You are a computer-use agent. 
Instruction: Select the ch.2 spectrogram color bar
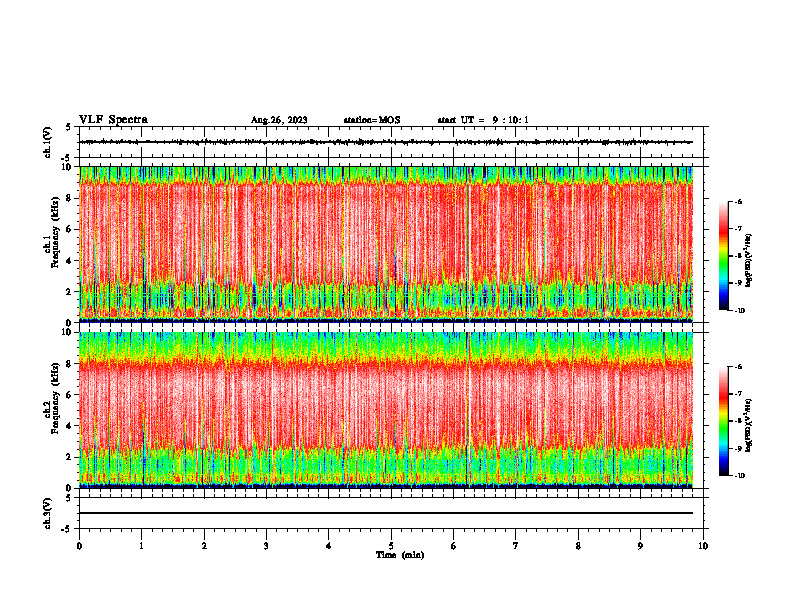tap(723, 421)
